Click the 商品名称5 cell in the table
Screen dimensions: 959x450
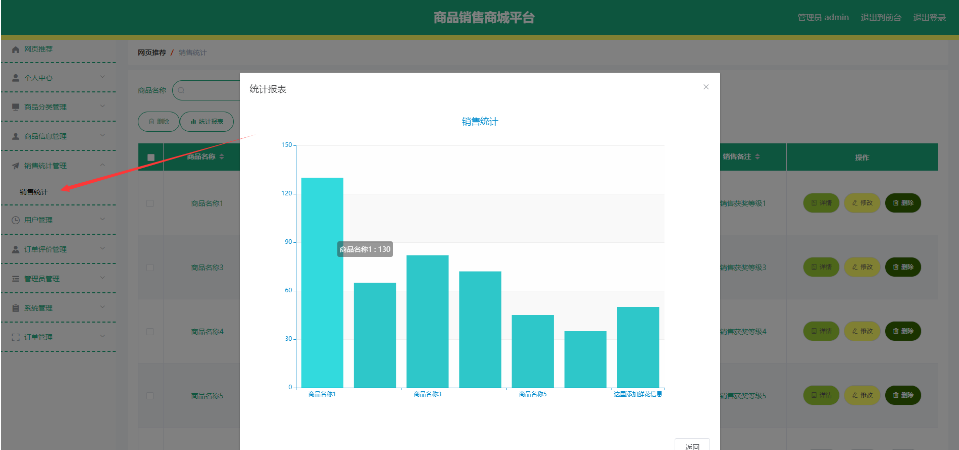click(207, 396)
